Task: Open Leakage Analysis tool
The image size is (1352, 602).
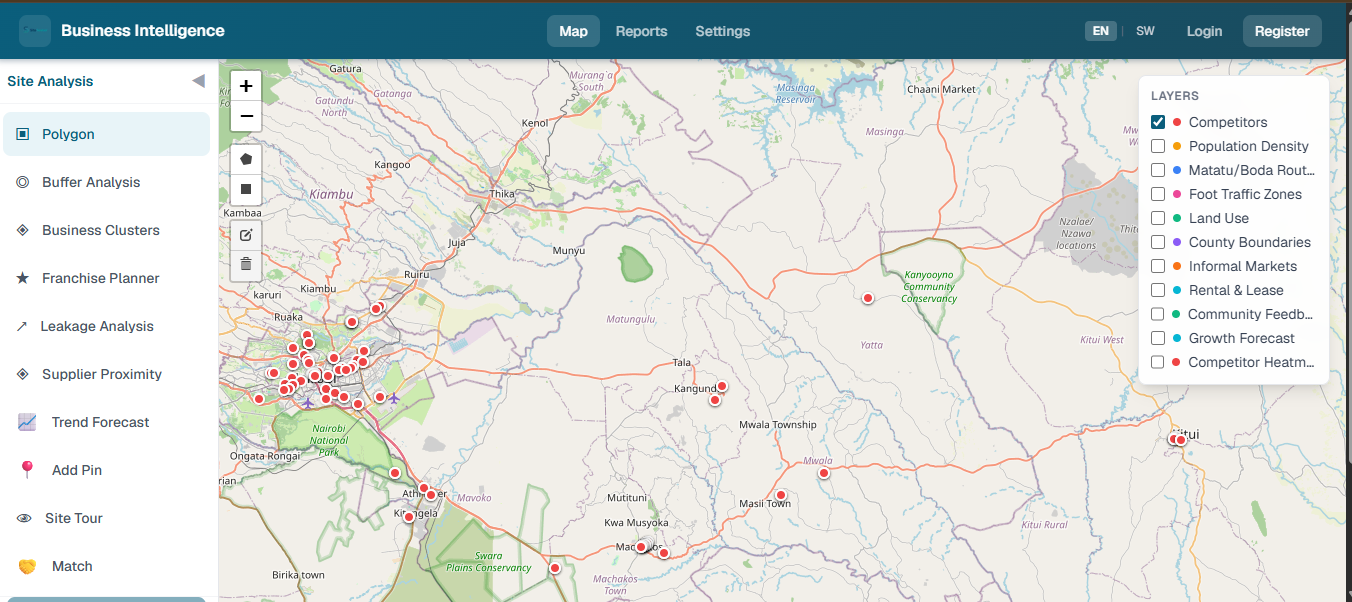Action: [x=106, y=326]
